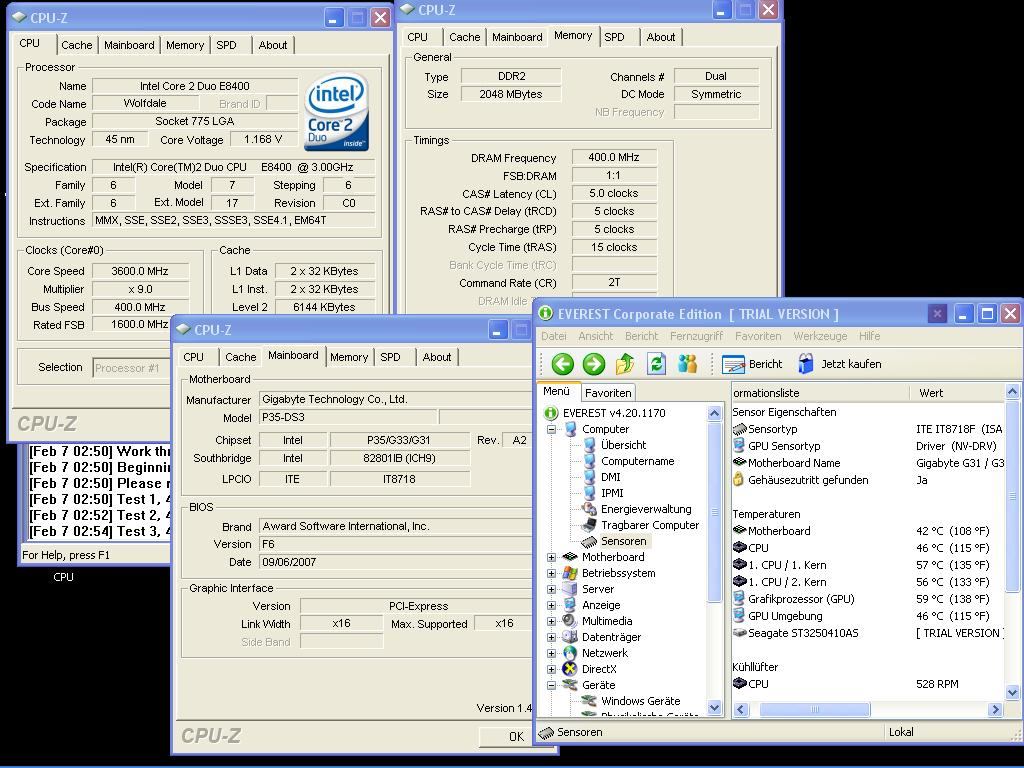The image size is (1024, 768).
Task: Collapse the Geräte tree node
Action: click(551, 685)
